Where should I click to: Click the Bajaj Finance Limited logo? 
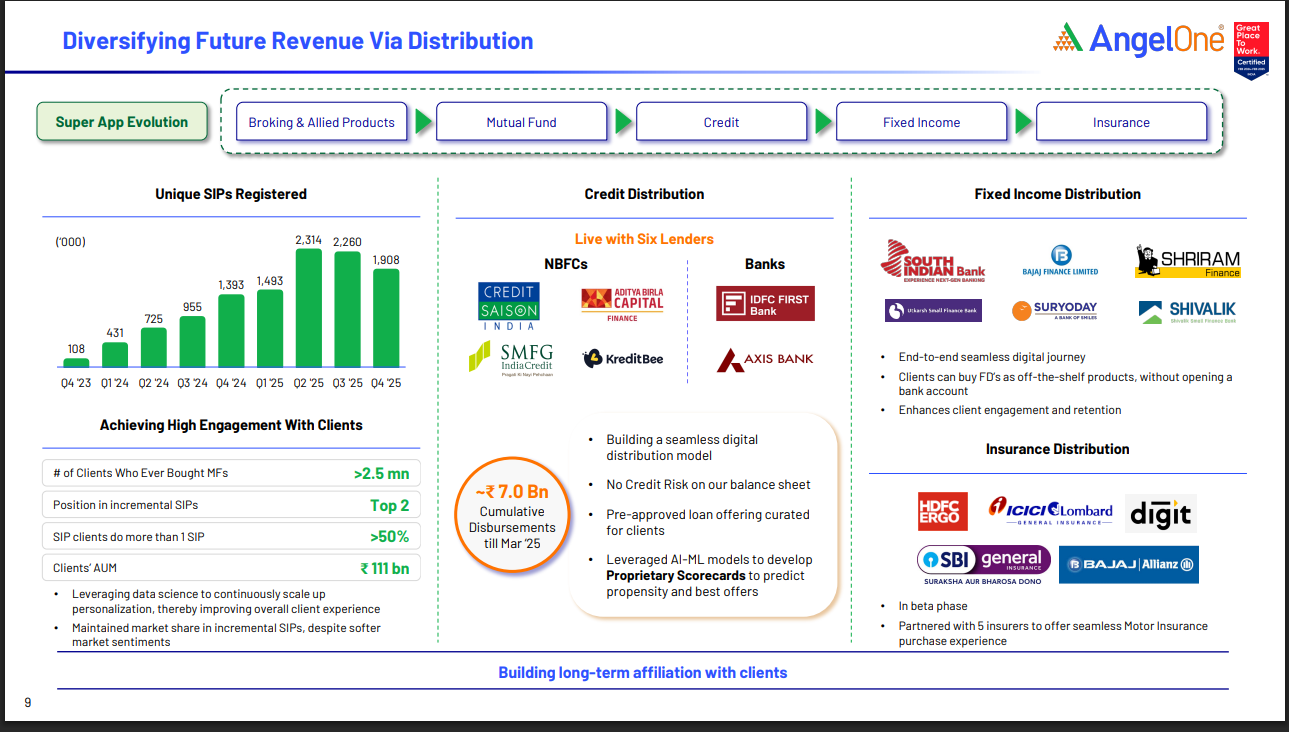(1060, 260)
